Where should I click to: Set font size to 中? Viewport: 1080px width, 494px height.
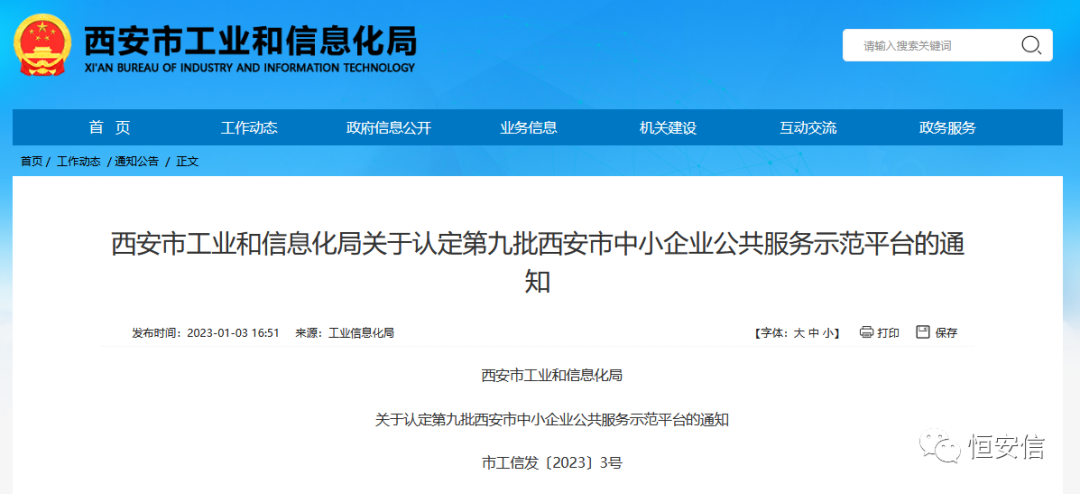[814, 333]
